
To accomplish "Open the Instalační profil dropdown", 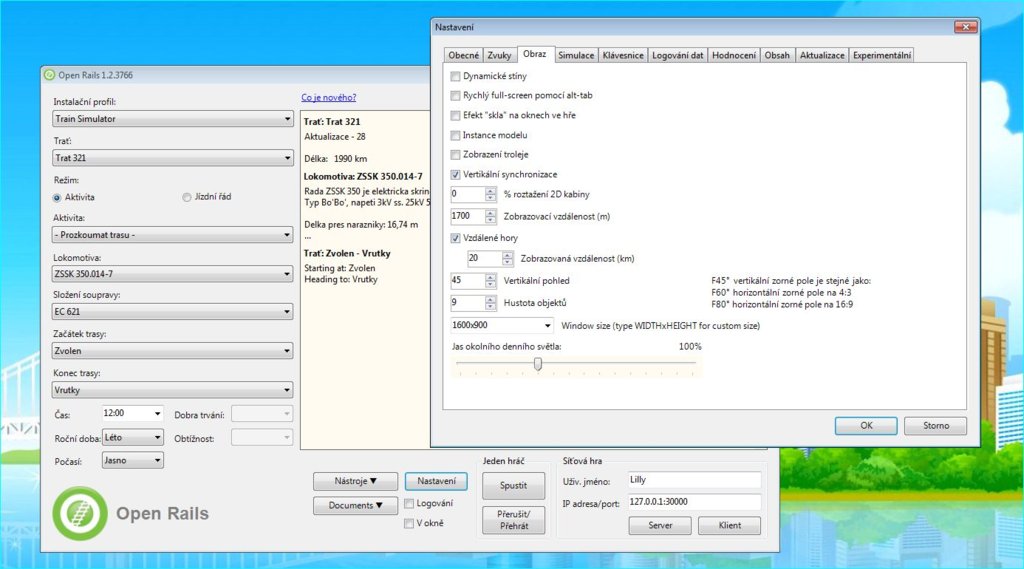I will point(172,119).
